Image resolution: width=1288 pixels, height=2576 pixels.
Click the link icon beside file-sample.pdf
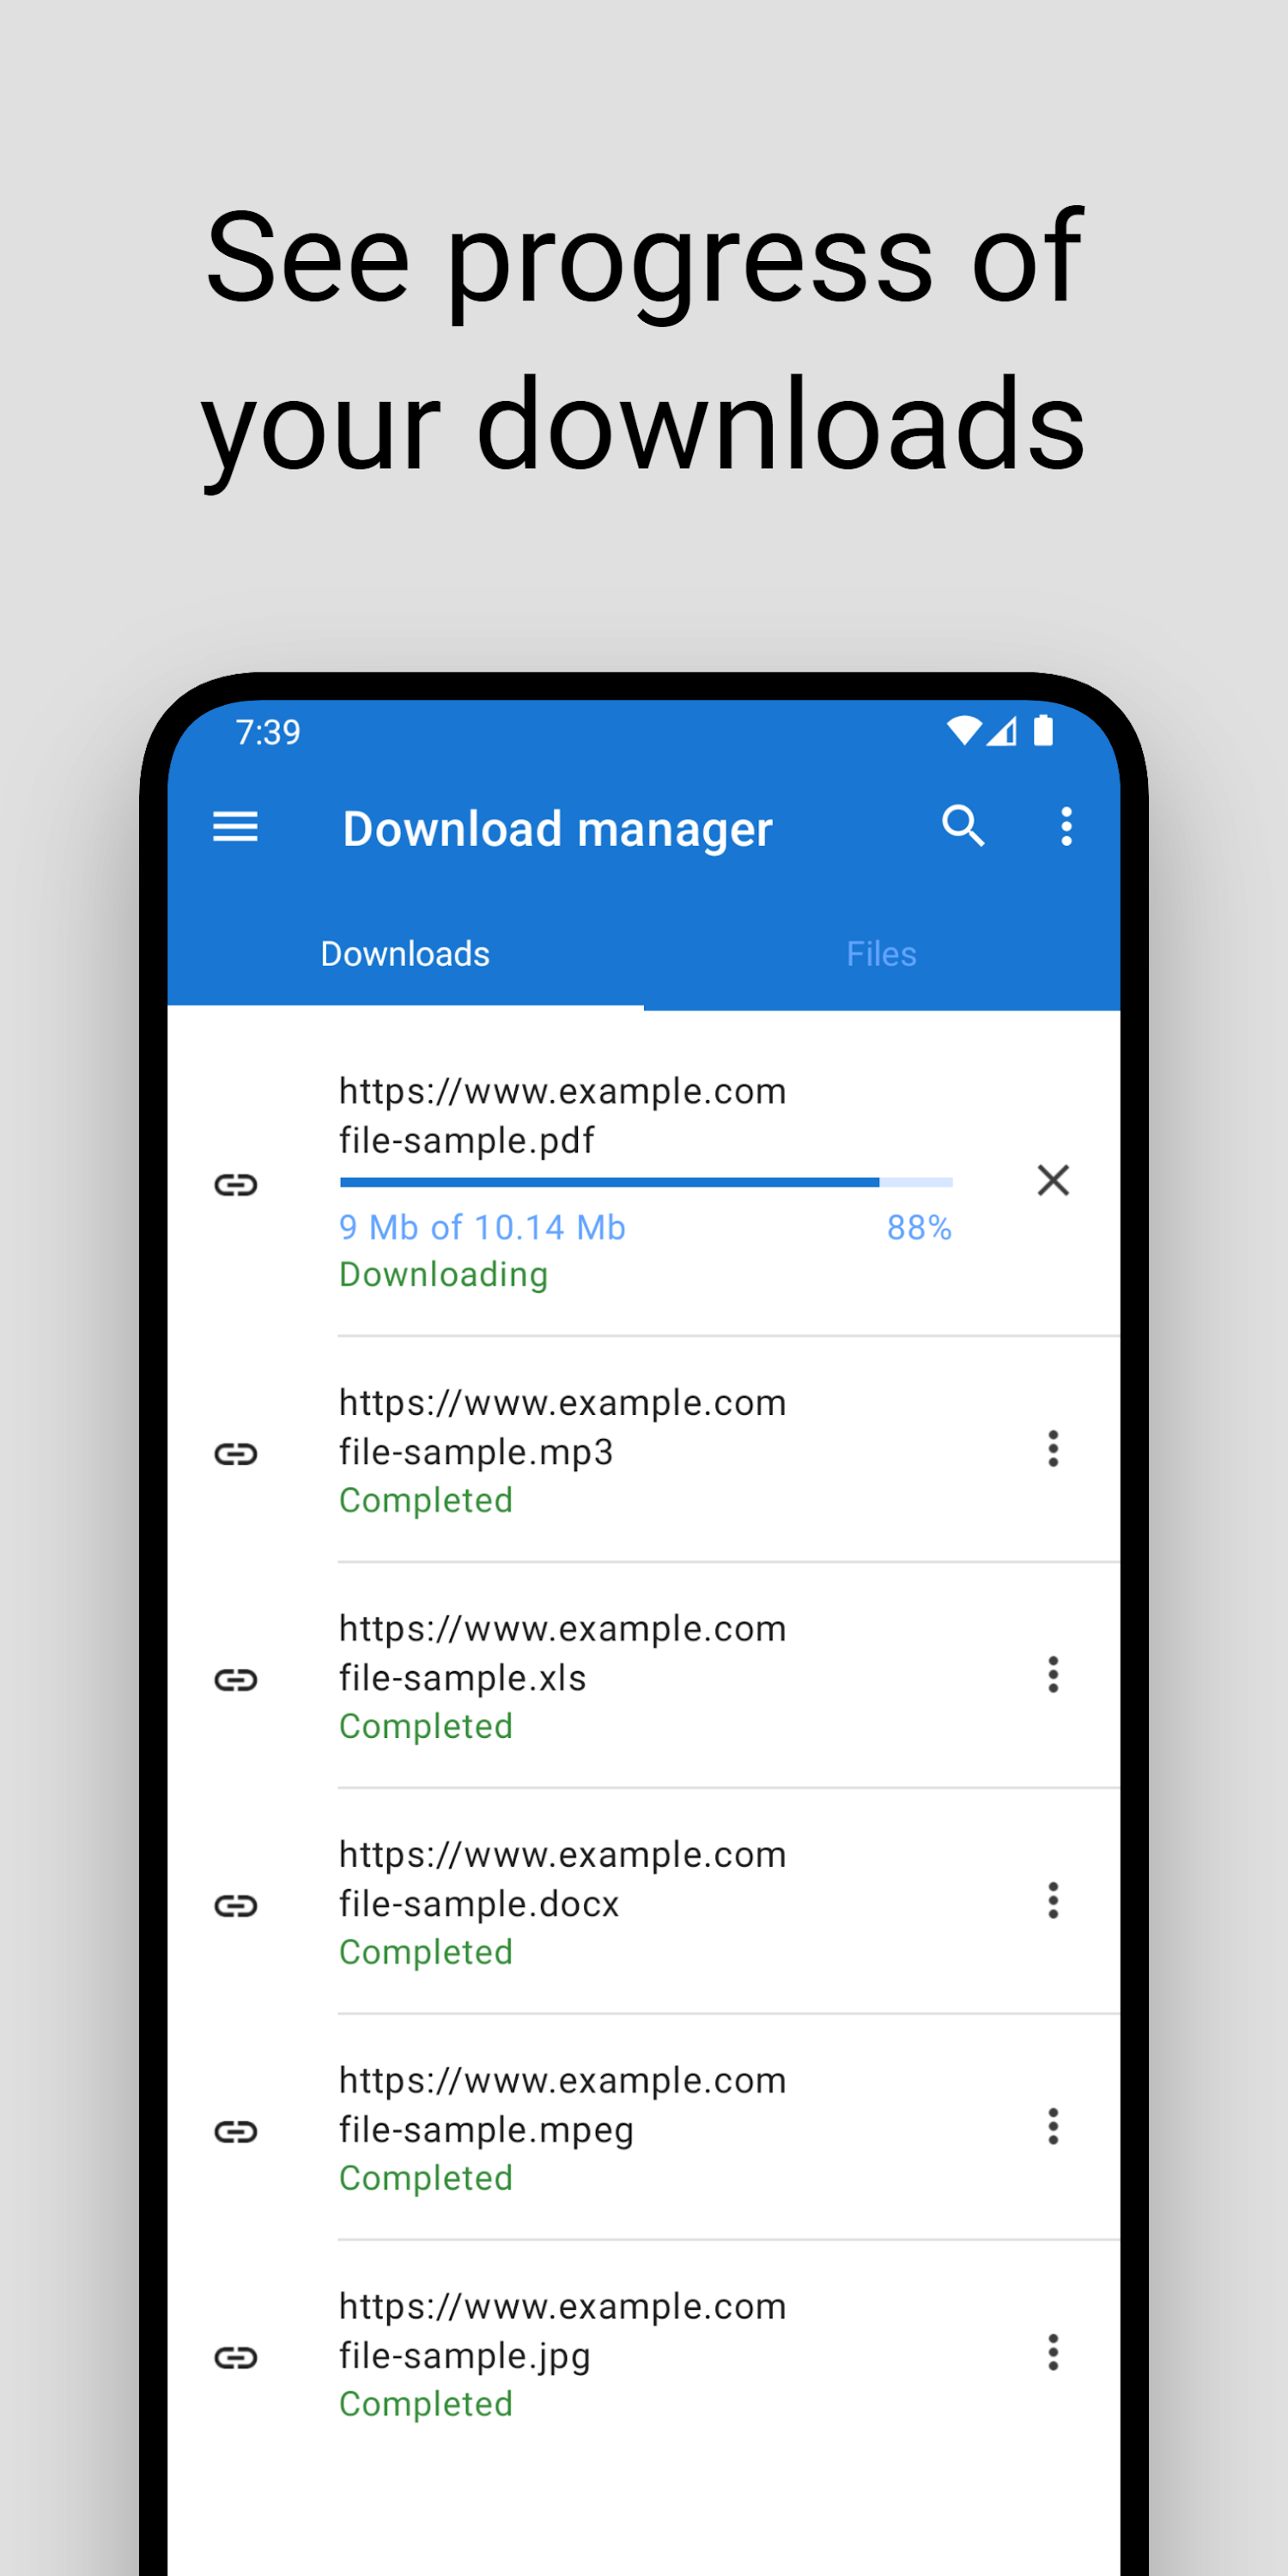coord(236,1185)
